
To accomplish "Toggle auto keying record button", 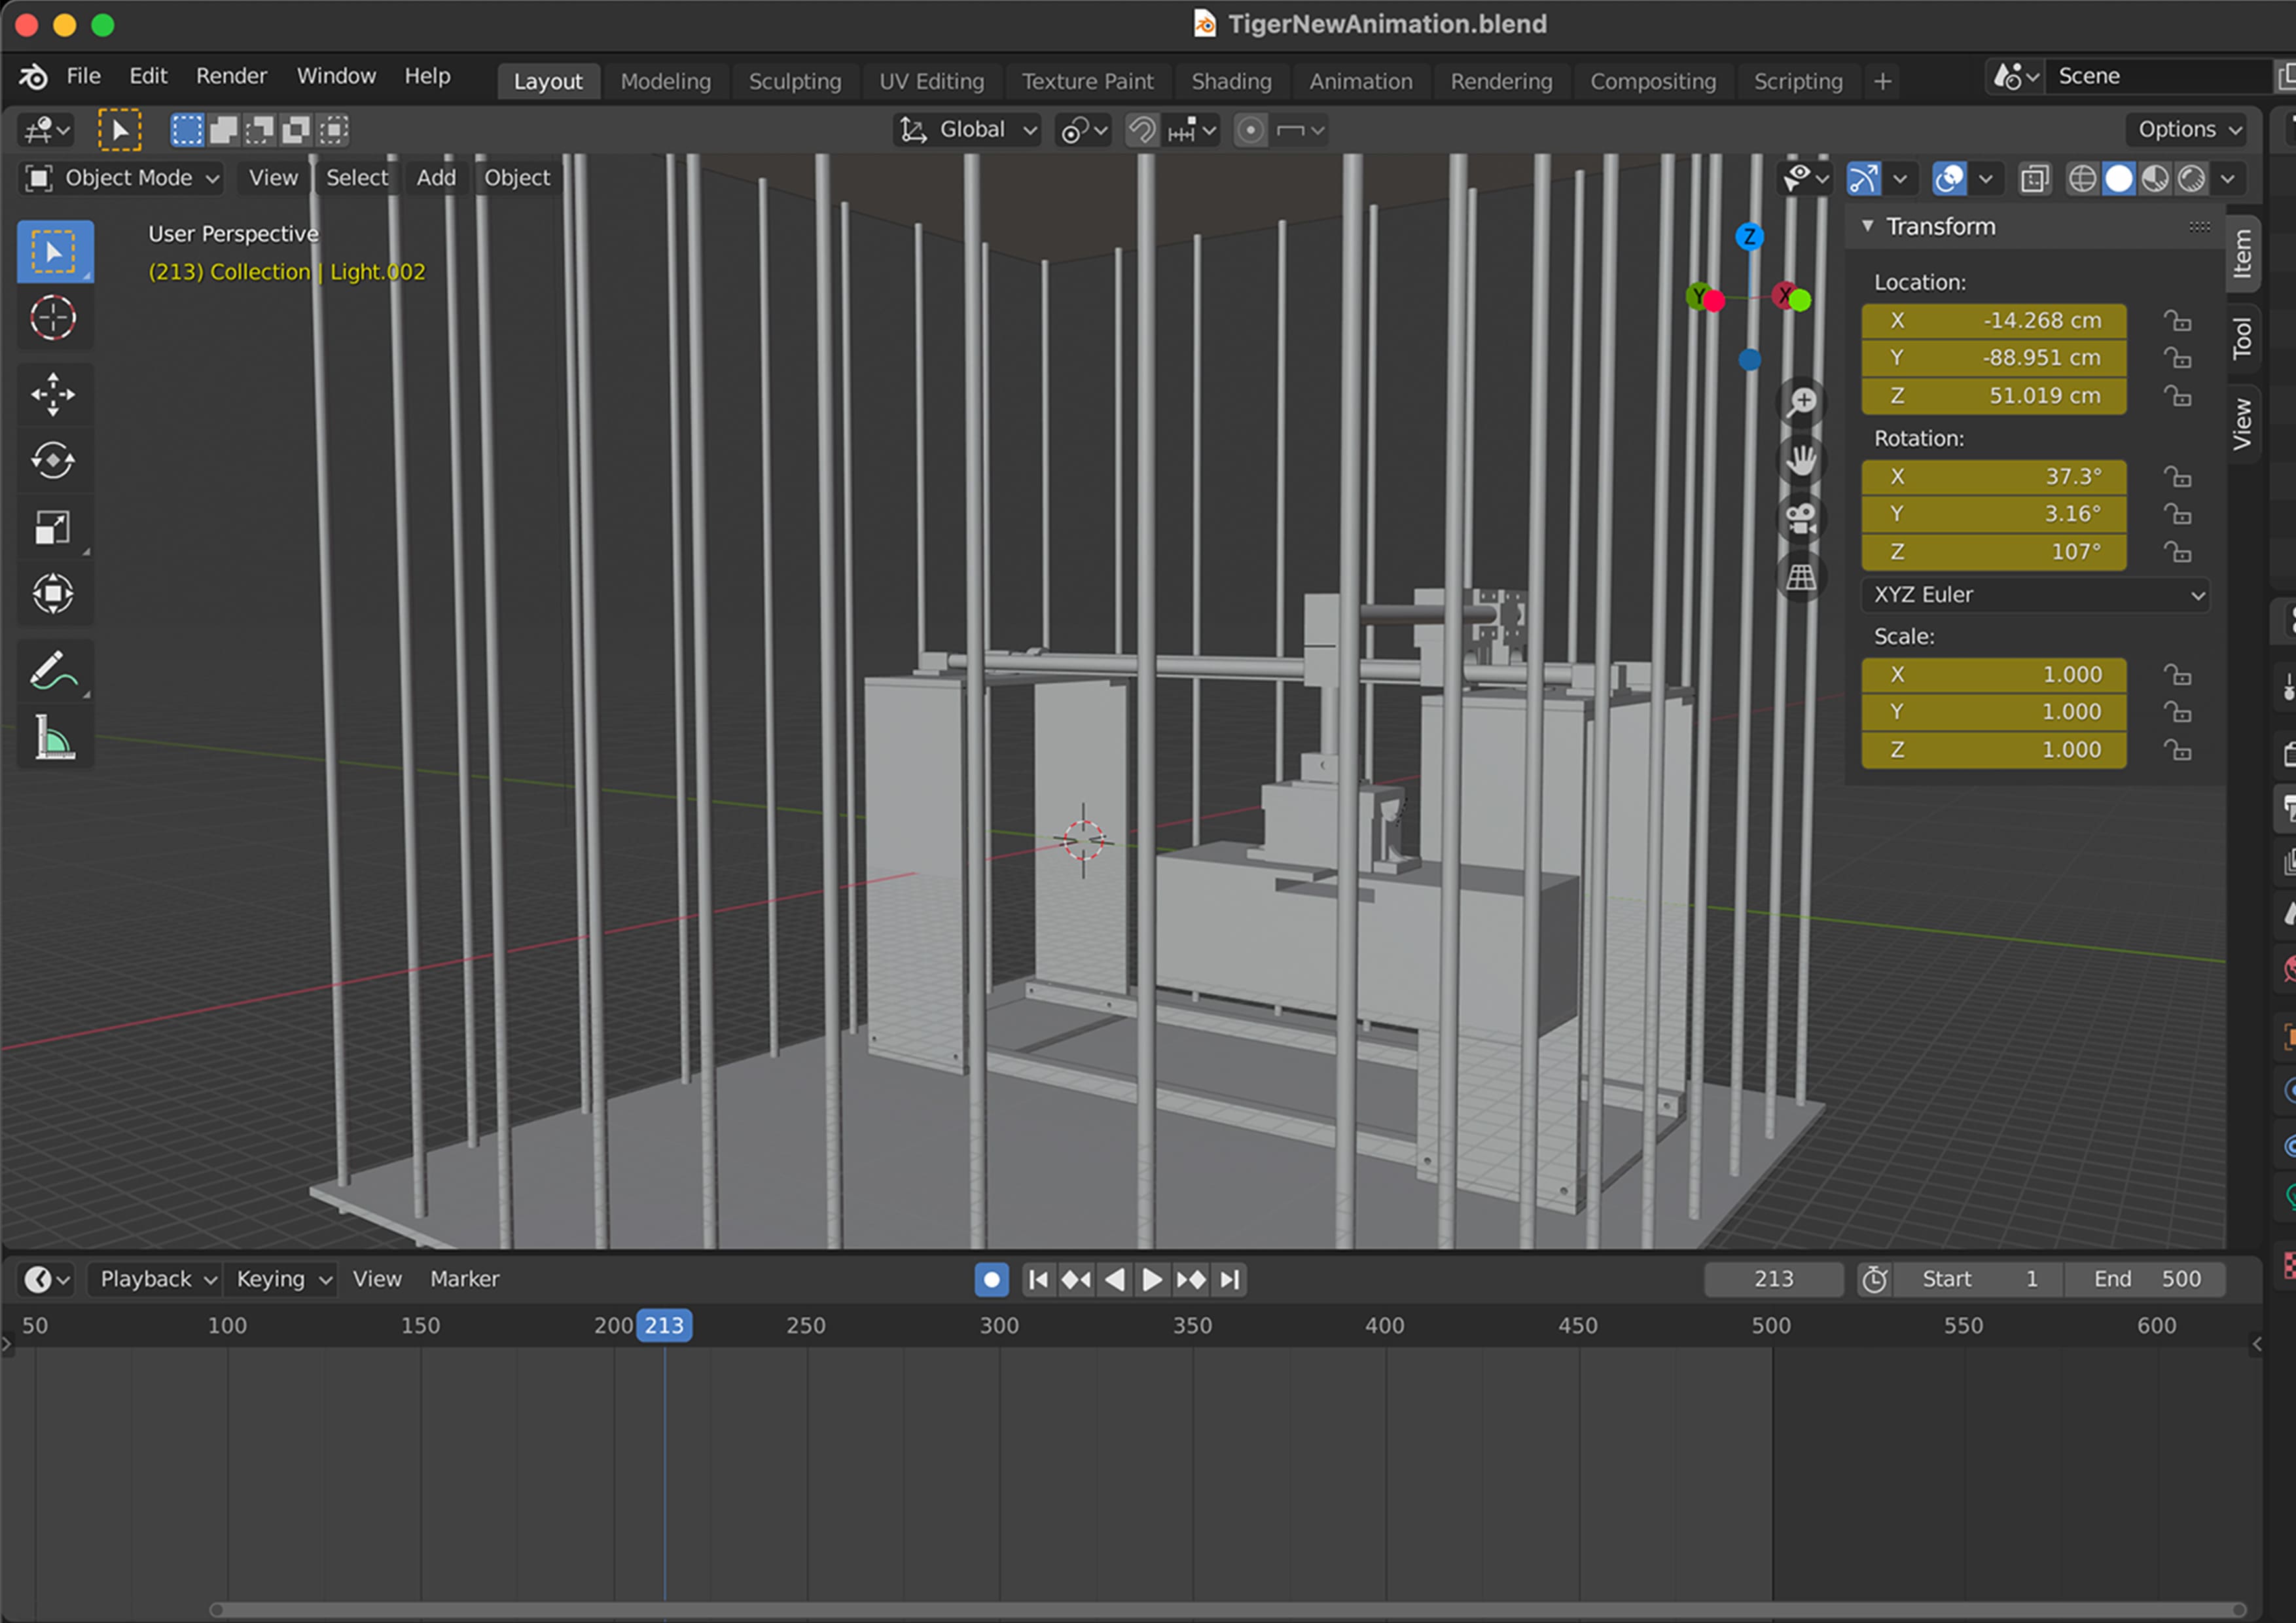I will (x=992, y=1279).
